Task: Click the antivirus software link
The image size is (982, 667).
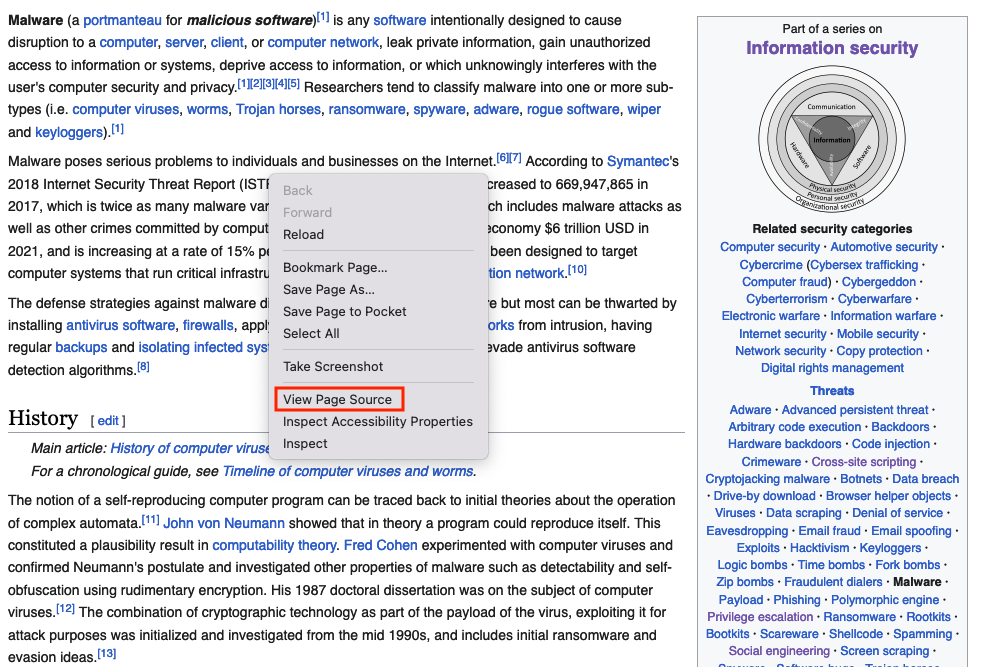Action: click(x=120, y=326)
